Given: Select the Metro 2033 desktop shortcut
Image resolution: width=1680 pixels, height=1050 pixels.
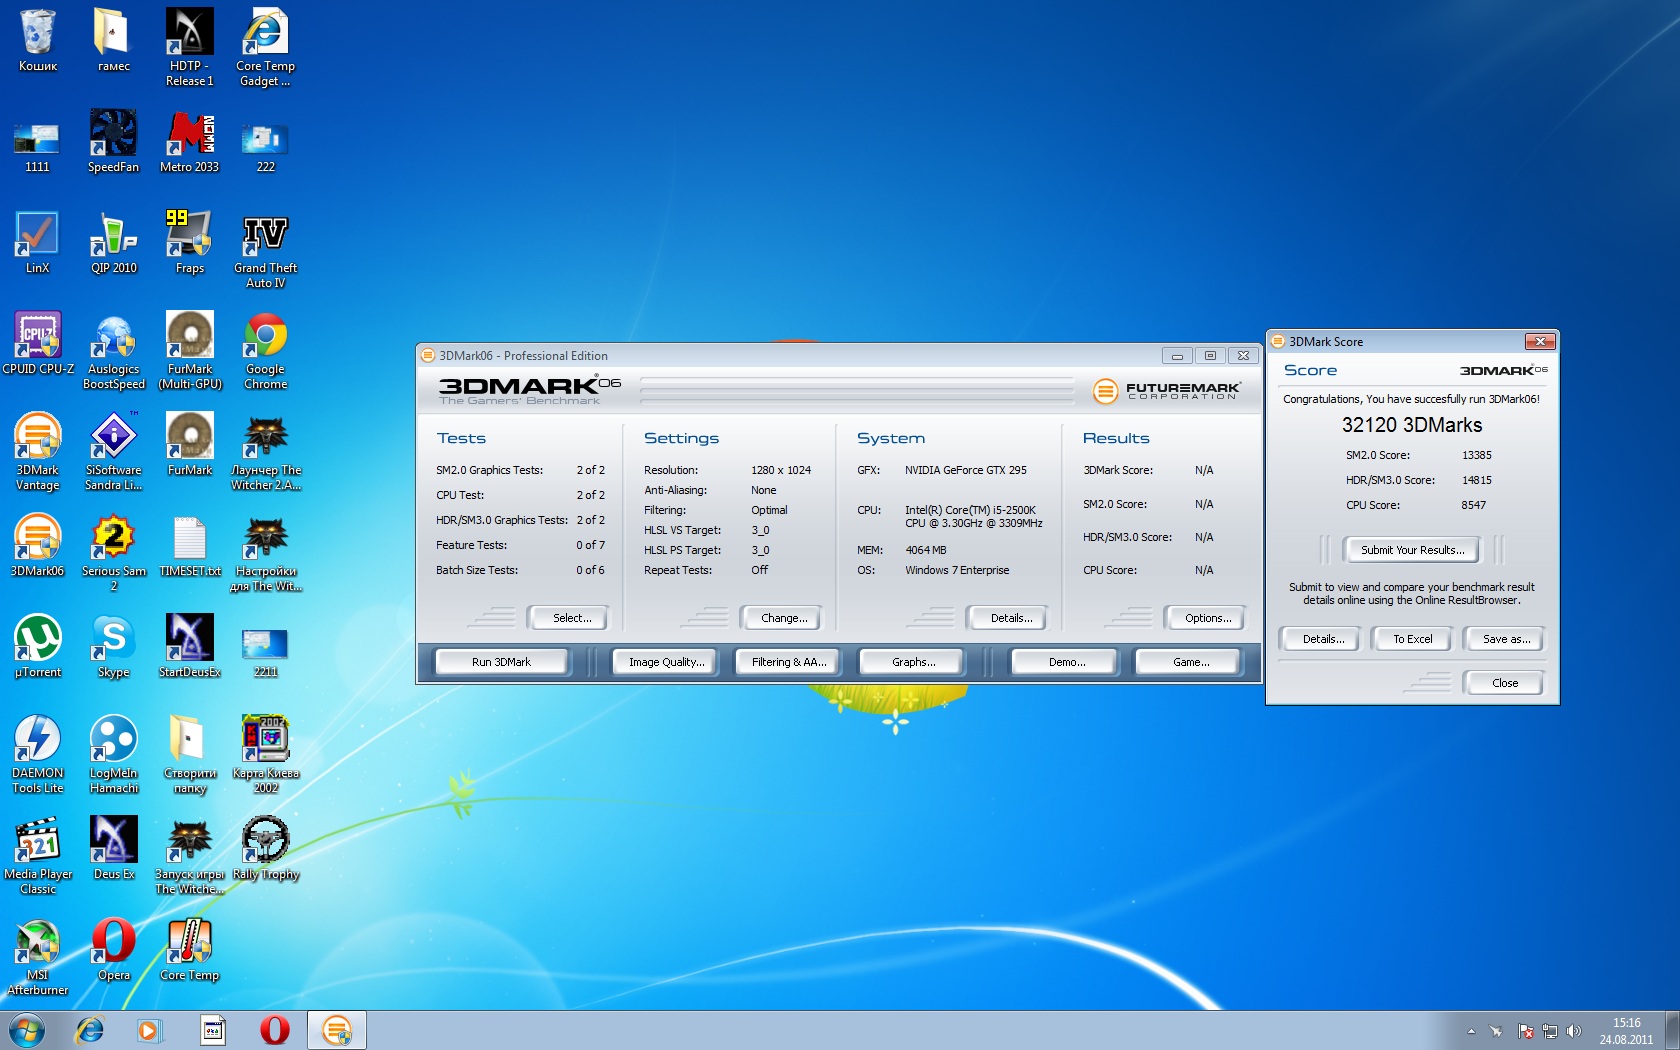Looking at the screenshot, I should click(x=190, y=141).
